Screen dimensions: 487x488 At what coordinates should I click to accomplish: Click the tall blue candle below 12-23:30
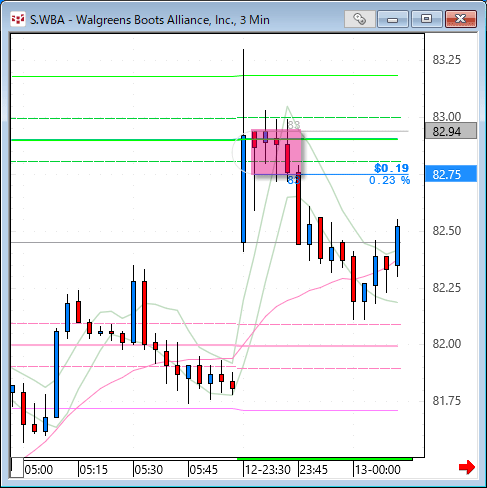pyautogui.click(x=243, y=189)
